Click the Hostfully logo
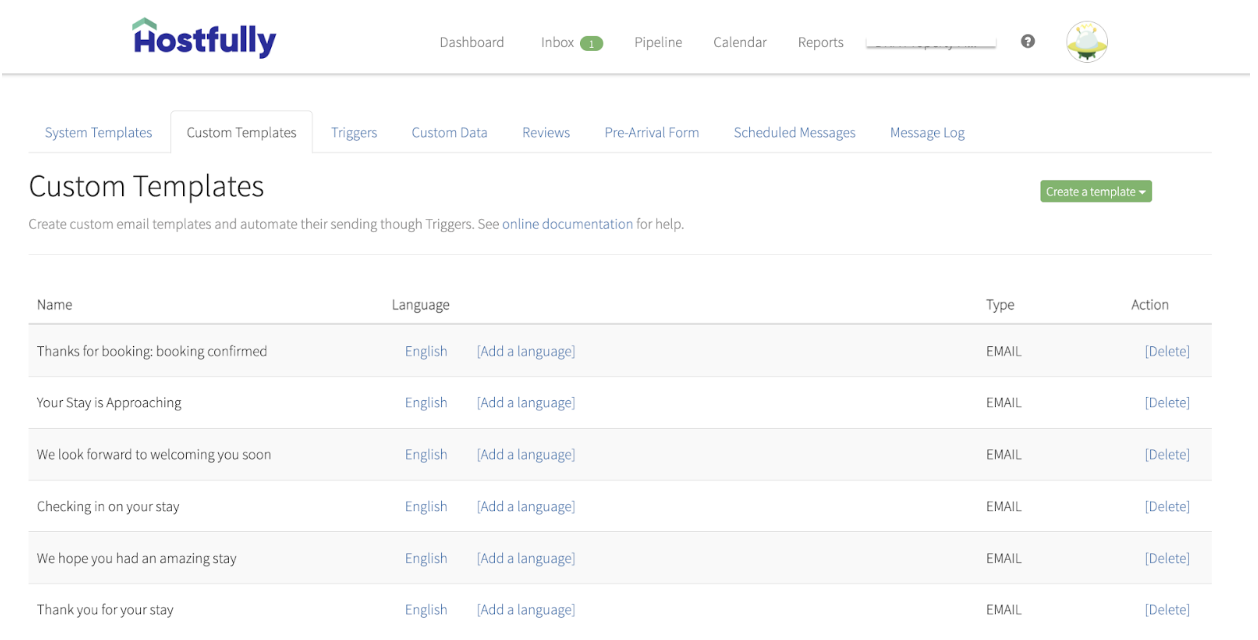The height and width of the screenshot is (640, 1258). (x=203, y=38)
